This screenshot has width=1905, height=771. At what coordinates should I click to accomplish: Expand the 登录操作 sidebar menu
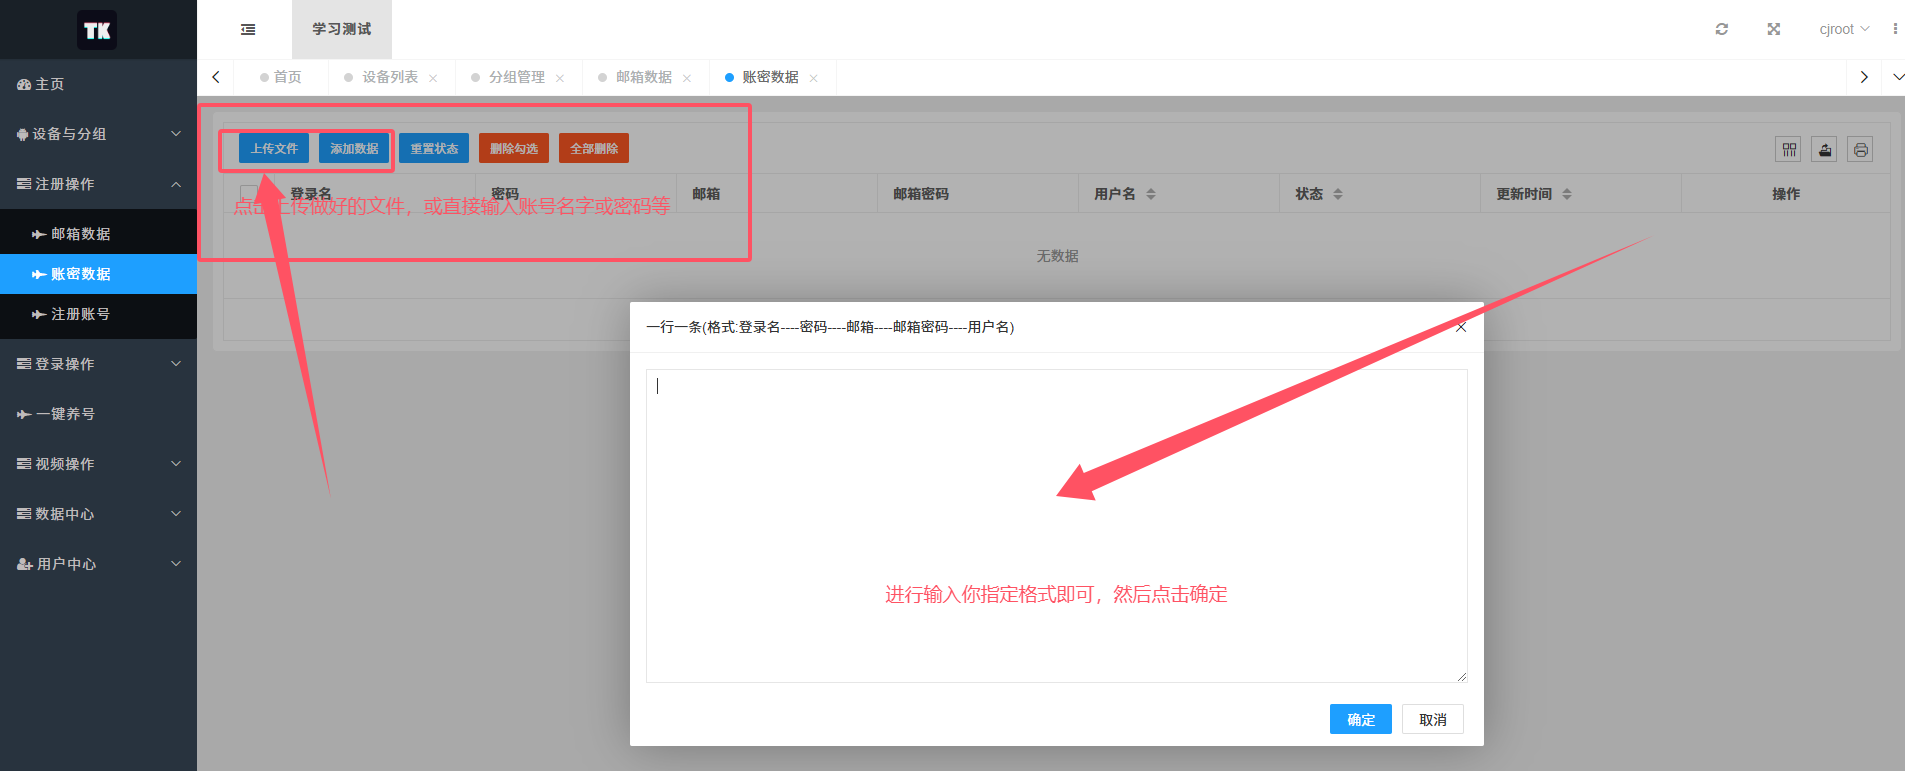tap(98, 364)
